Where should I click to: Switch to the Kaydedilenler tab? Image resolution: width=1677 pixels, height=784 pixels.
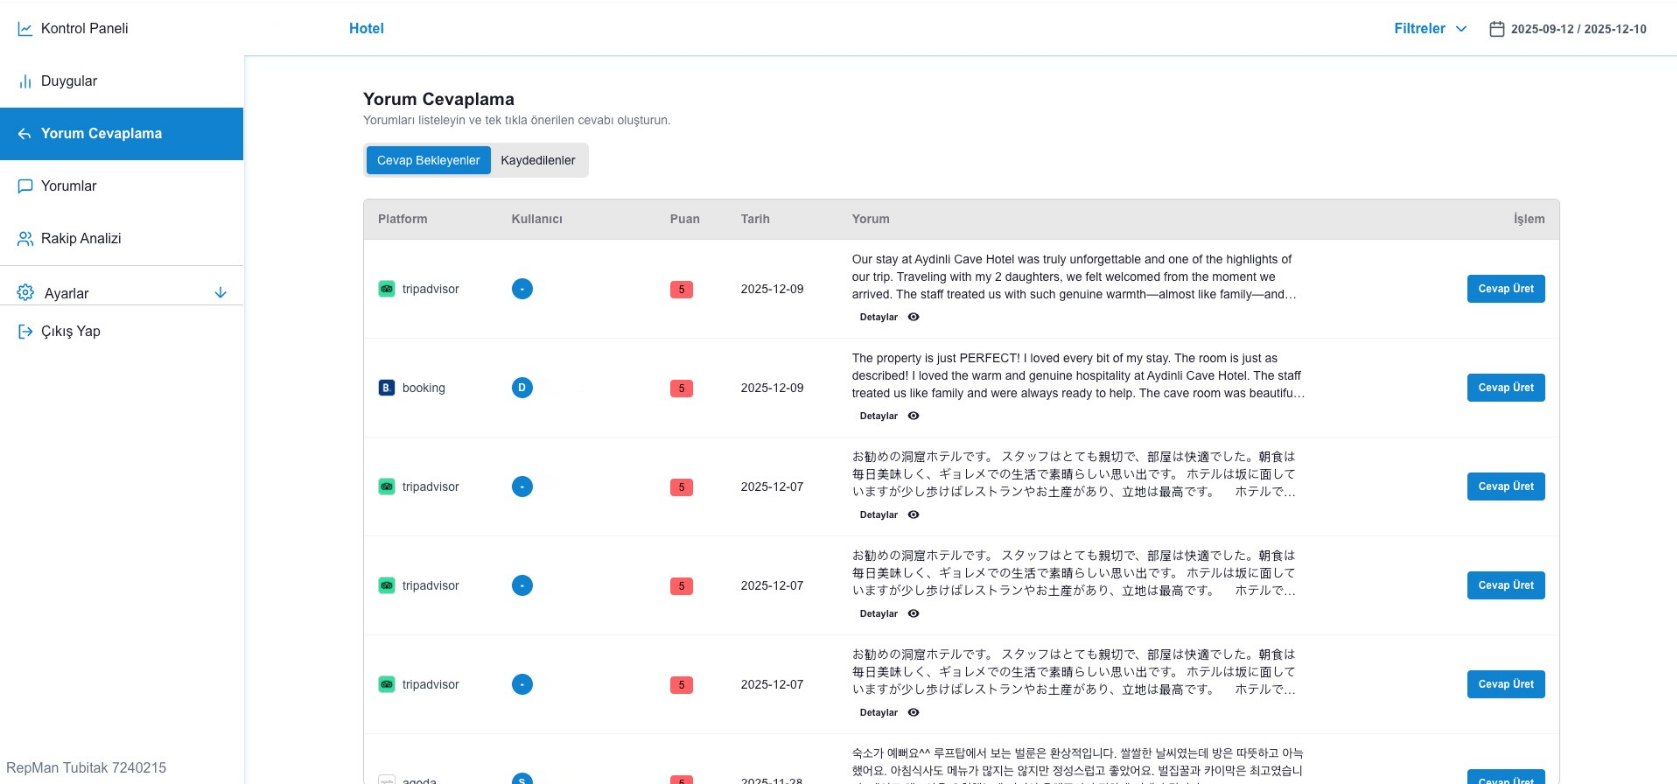[x=538, y=160]
